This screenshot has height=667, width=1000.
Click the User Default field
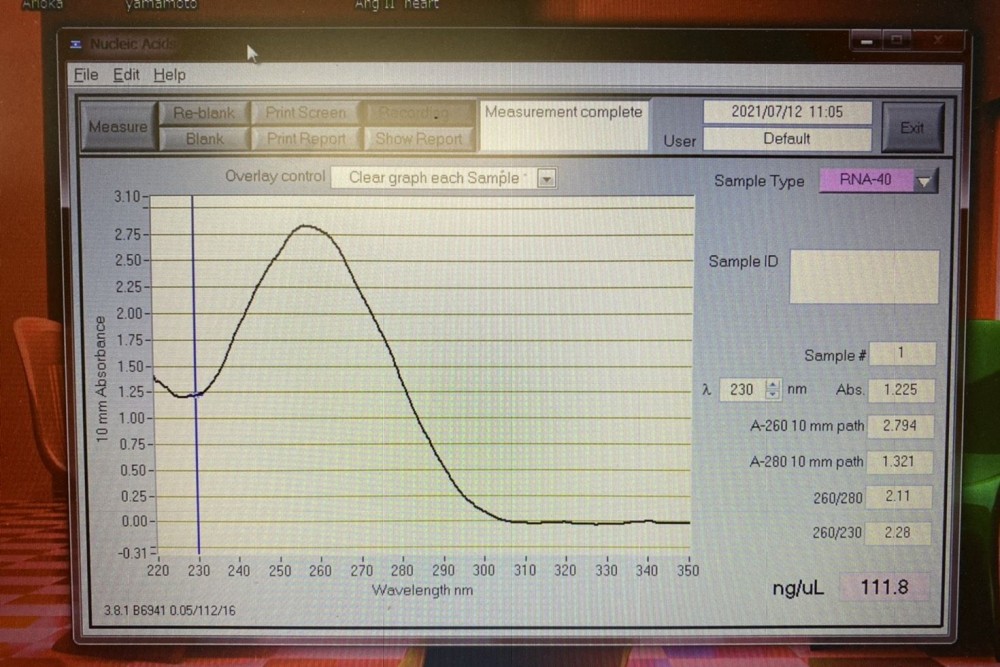(786, 139)
